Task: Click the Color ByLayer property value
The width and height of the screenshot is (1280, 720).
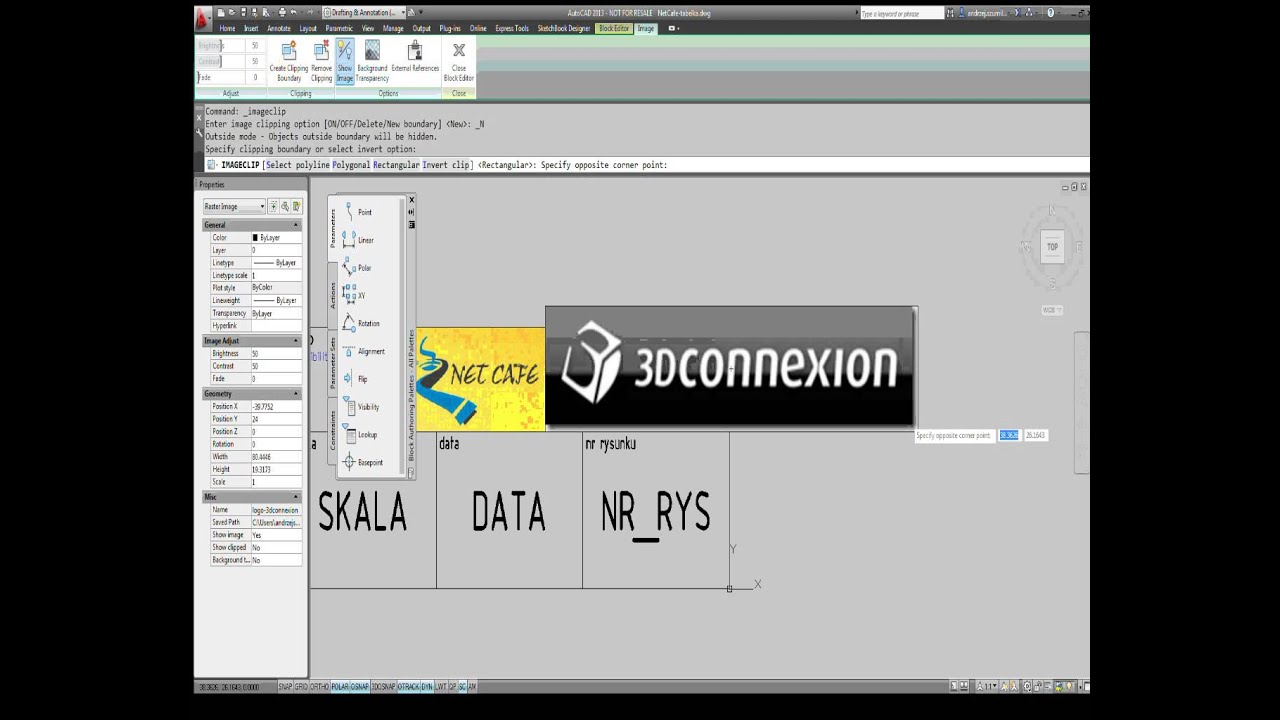Action: (276, 238)
